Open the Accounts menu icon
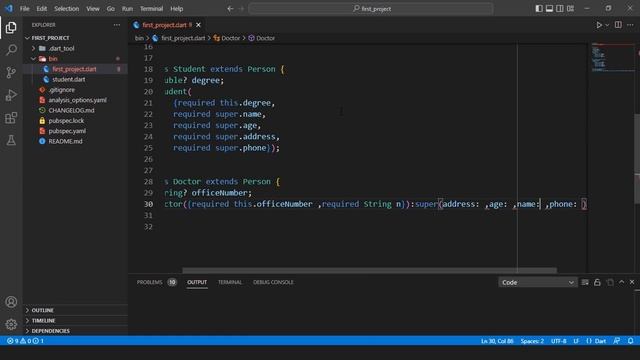This screenshot has width=640, height=360. click(x=11, y=302)
